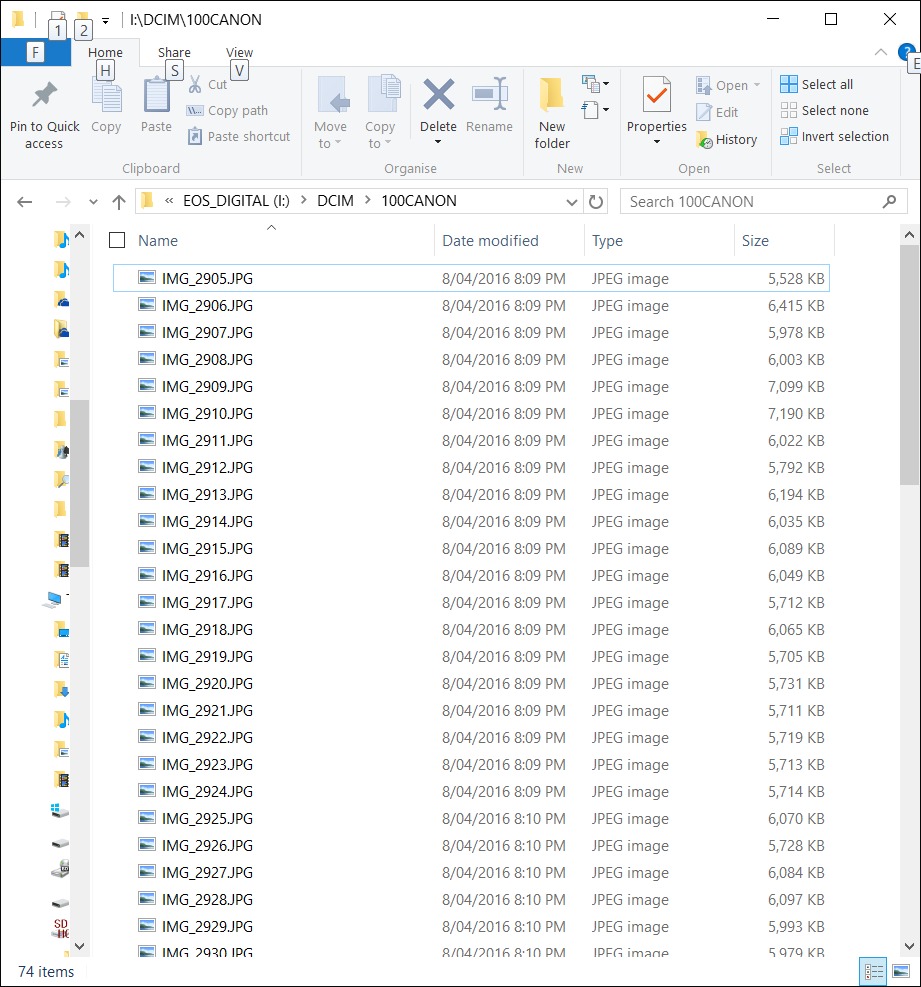Click Select all in the ribbon

click(x=816, y=84)
